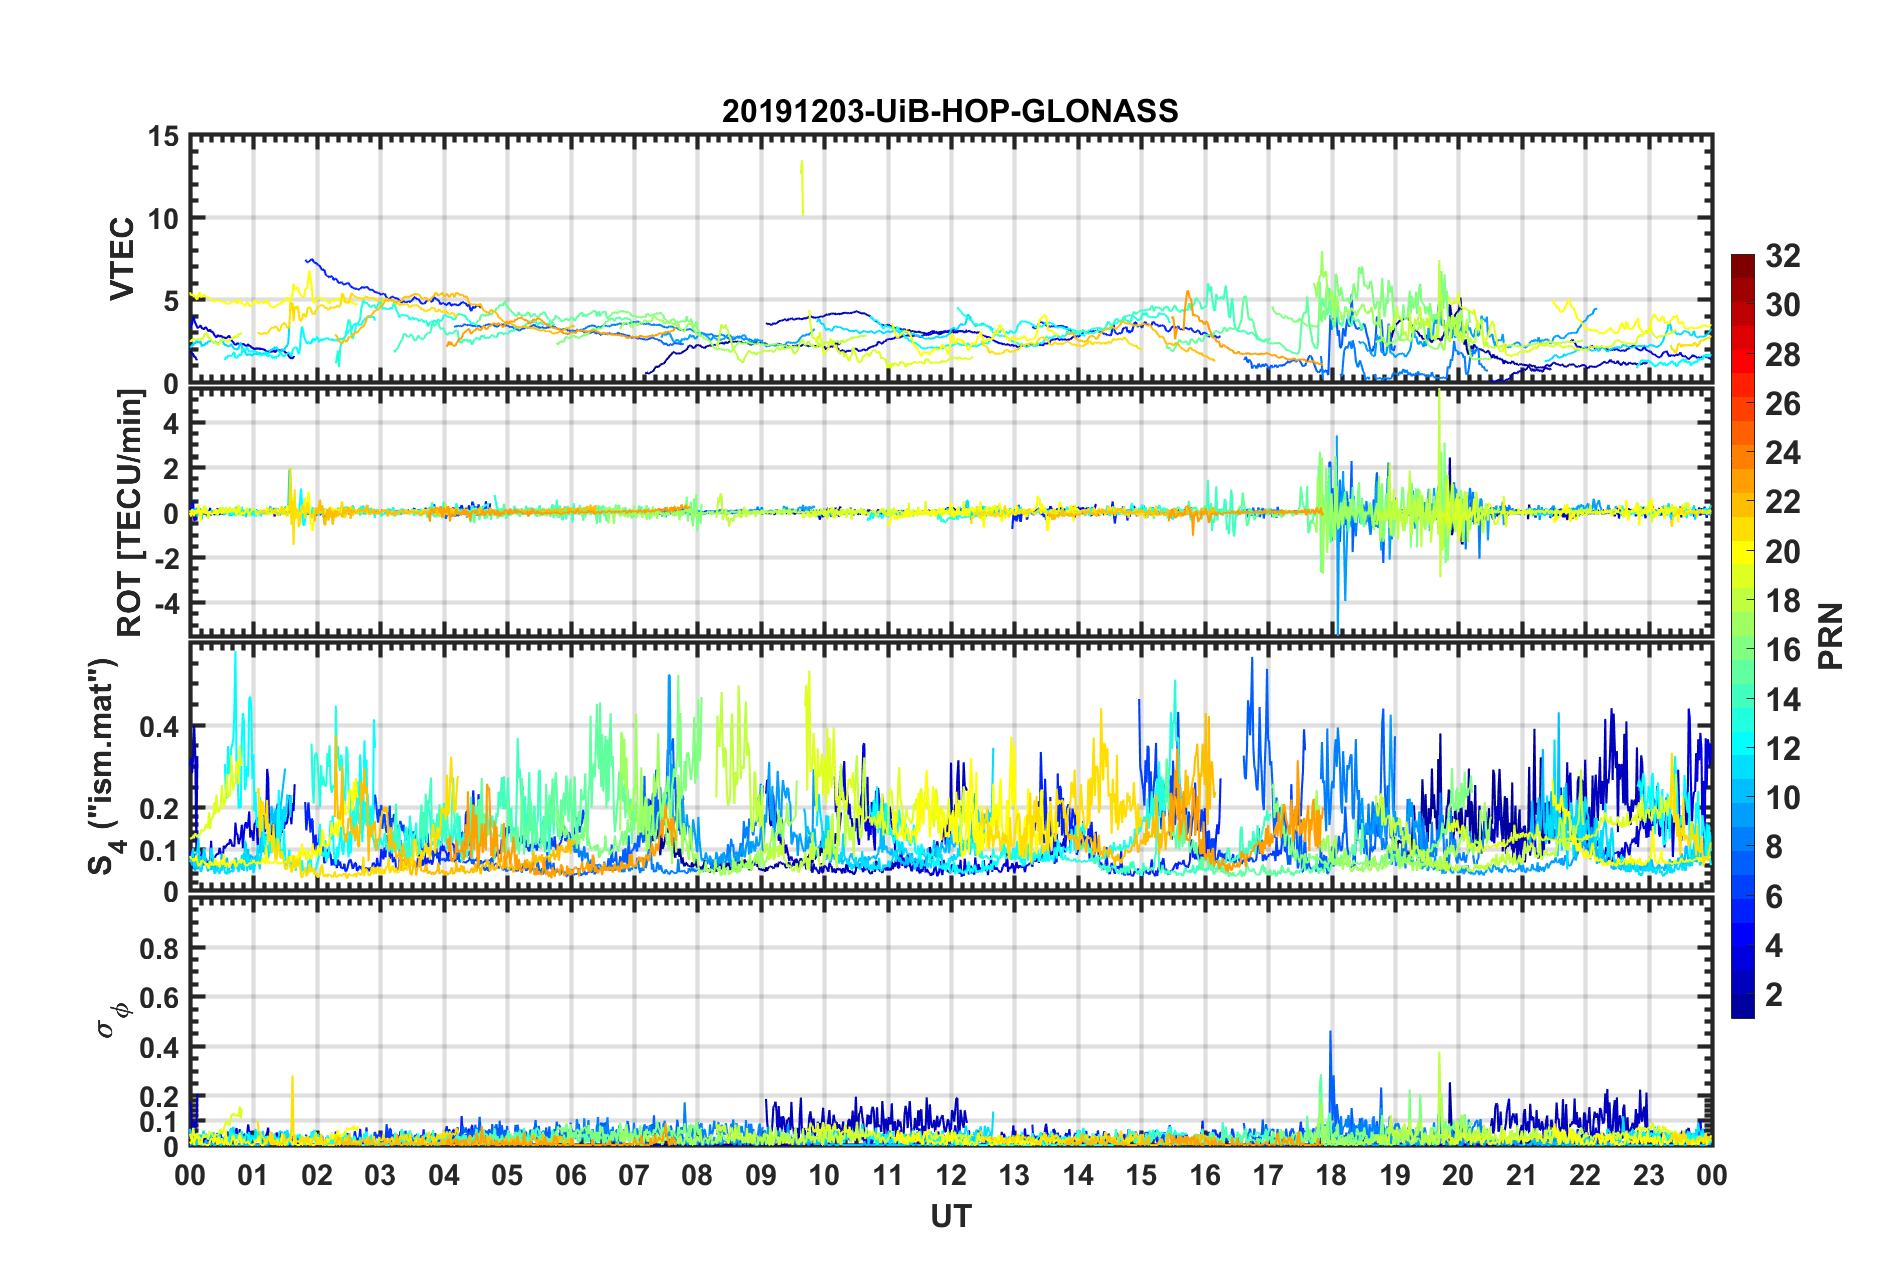Click the colorbar tick label 28

click(1783, 355)
